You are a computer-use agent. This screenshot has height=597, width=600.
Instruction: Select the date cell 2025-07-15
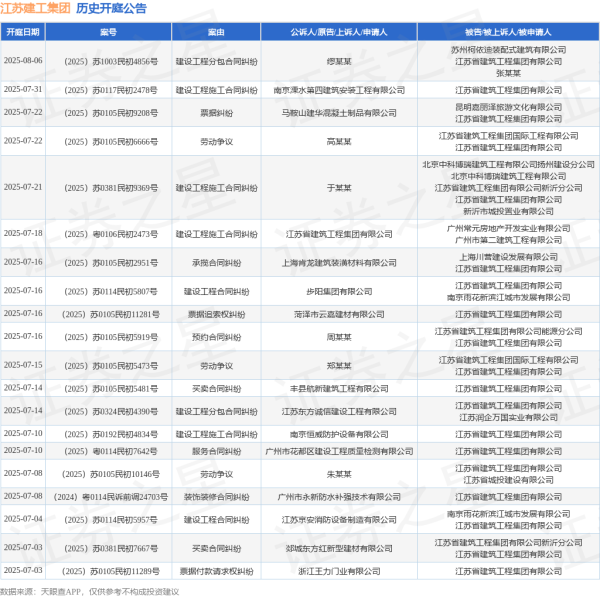tap(23, 365)
